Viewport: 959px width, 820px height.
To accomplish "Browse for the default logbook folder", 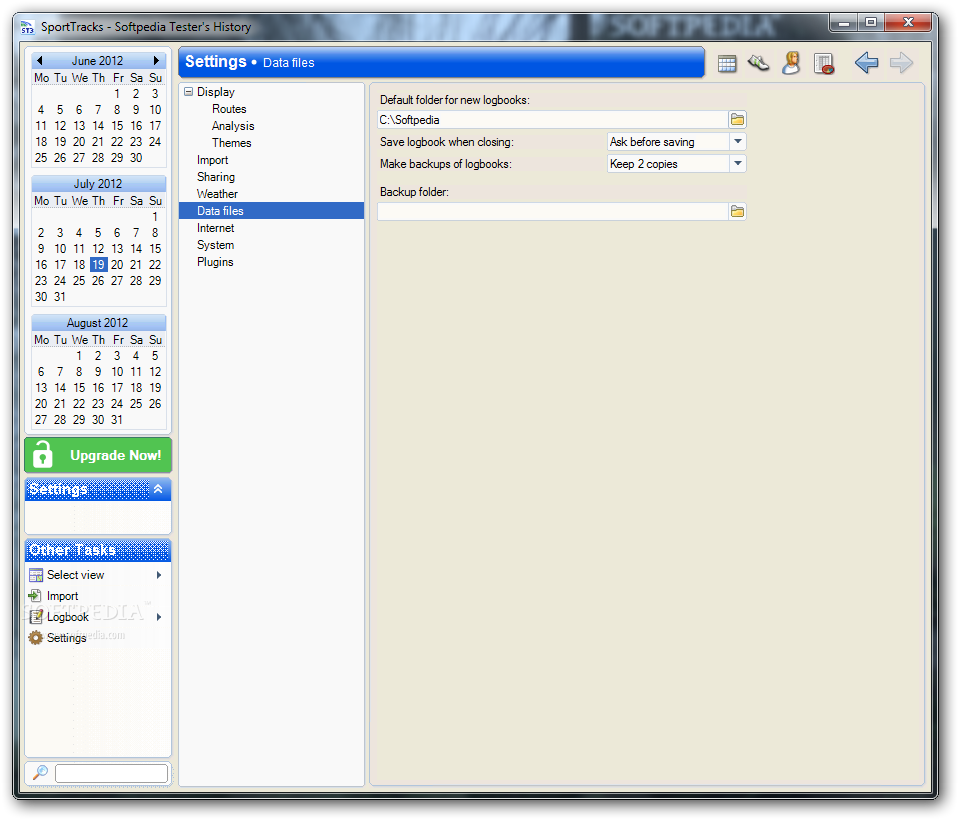I will [738, 119].
